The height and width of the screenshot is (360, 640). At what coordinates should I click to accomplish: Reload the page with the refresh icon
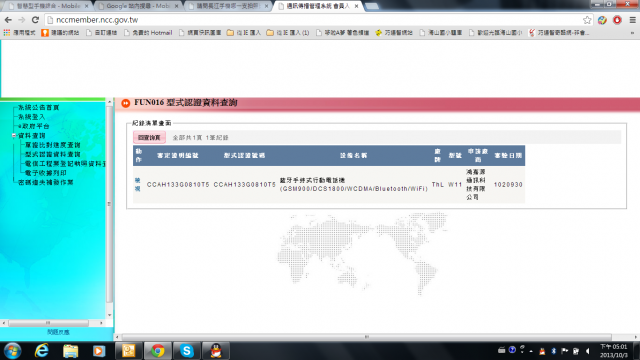coord(36,20)
